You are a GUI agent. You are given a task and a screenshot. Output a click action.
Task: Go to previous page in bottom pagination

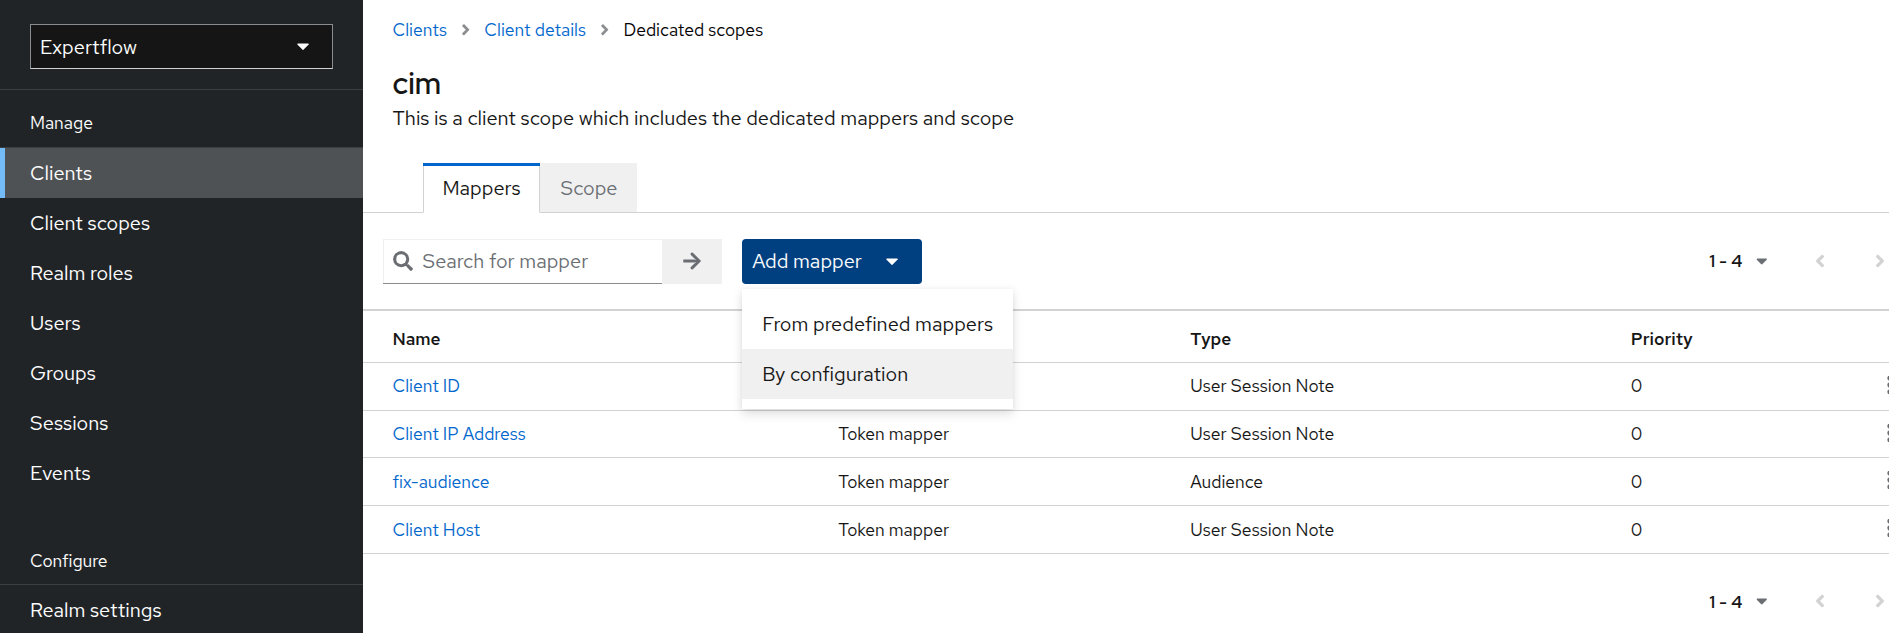1820,602
